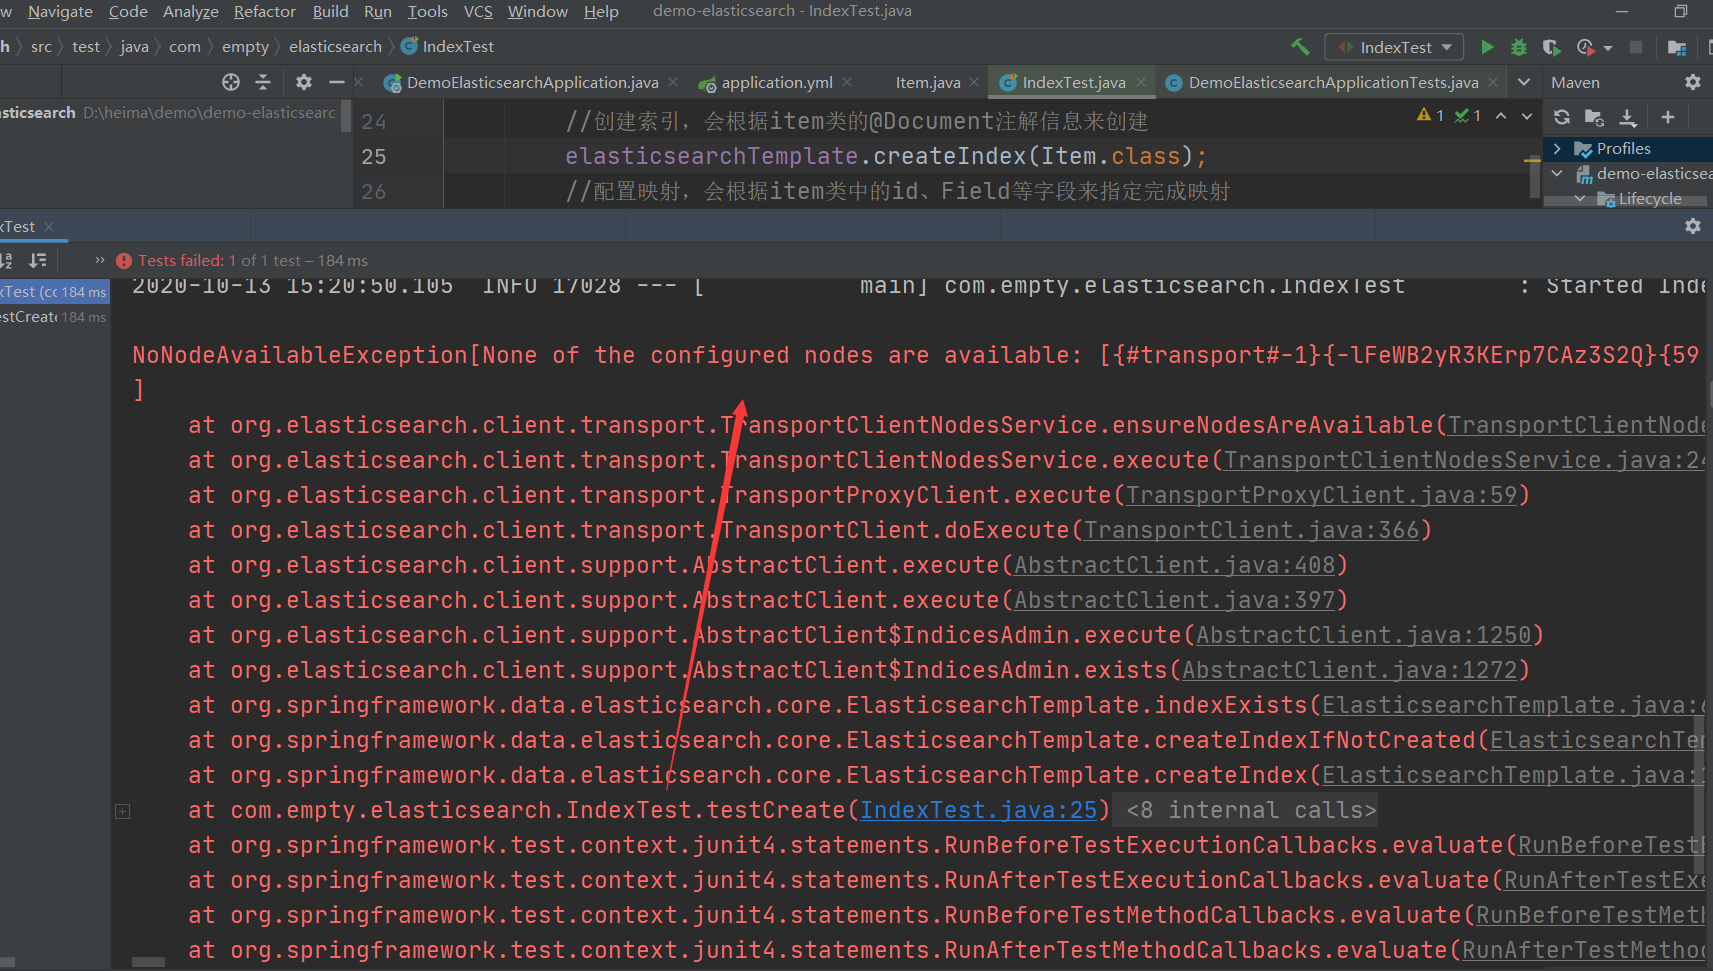Select testCreate 184 ms test row
Screen dimensions: 1713x971
(54, 317)
